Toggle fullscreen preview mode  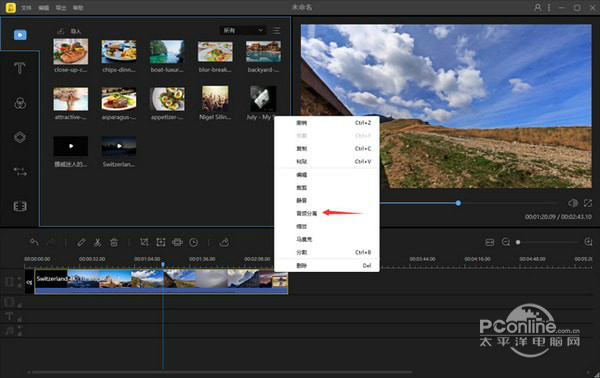(588, 203)
